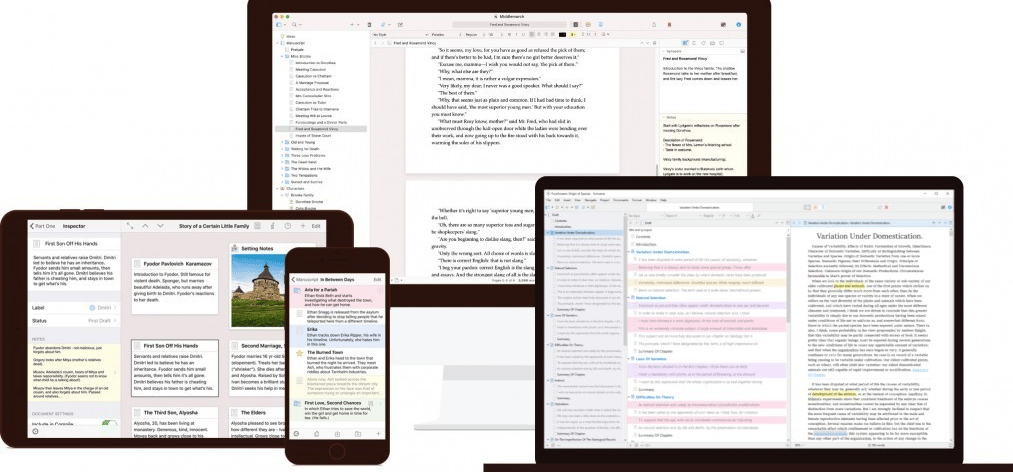Click the trash icon in the Mac toolbar
The image size is (1013, 472).
pyautogui.click(x=370, y=25)
